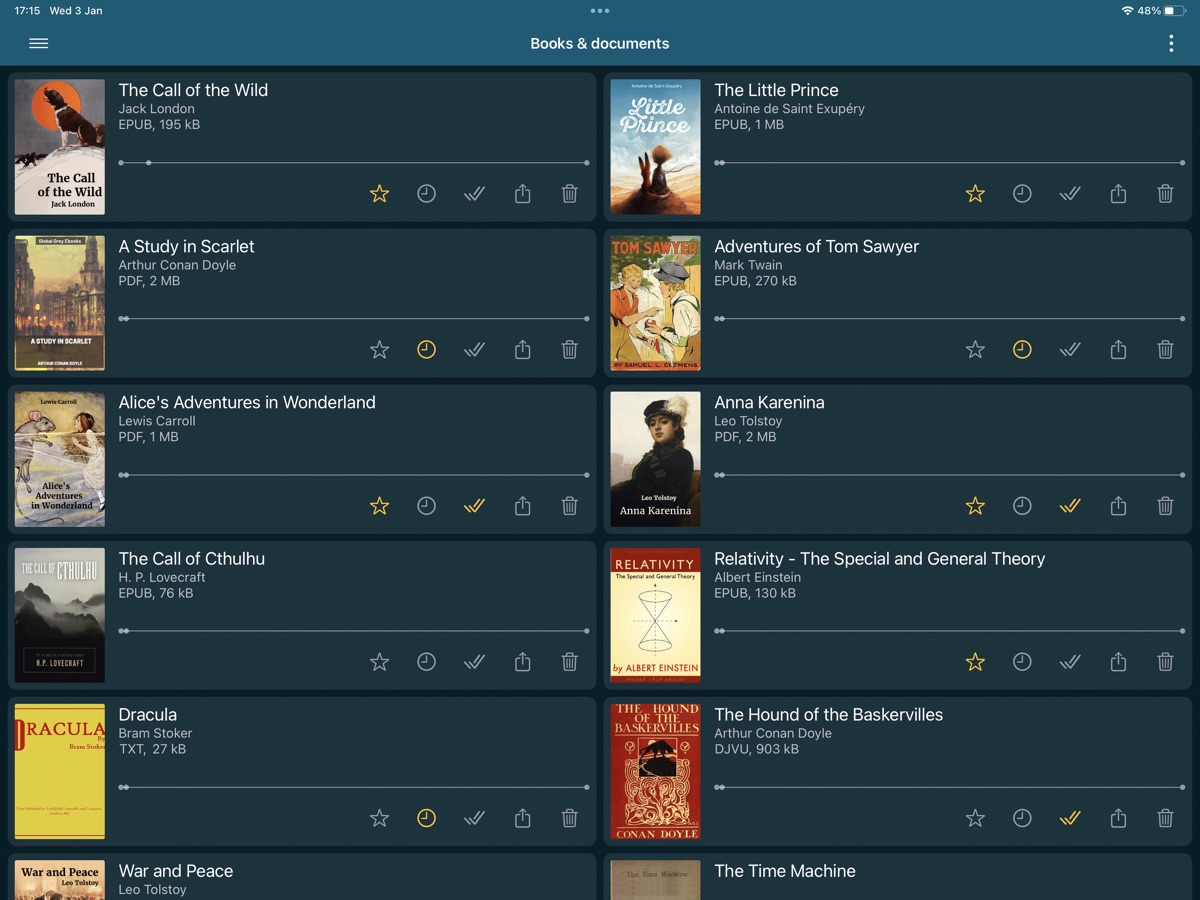This screenshot has width=1200, height=900.
Task: Delete Anna Karenina from library
Action: pyautogui.click(x=1165, y=506)
